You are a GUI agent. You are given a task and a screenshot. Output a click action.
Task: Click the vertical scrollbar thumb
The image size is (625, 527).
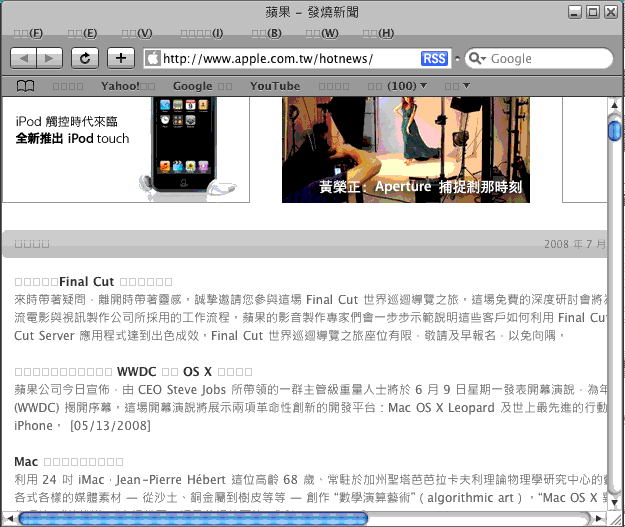[x=614, y=131]
